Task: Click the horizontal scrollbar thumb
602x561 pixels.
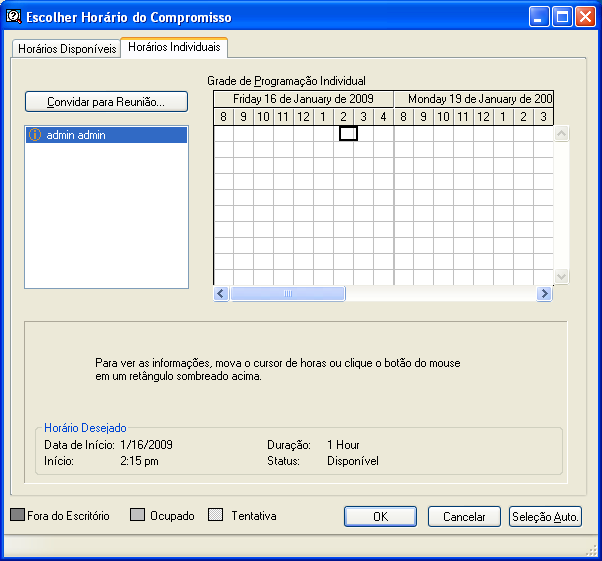Action: tap(288, 294)
